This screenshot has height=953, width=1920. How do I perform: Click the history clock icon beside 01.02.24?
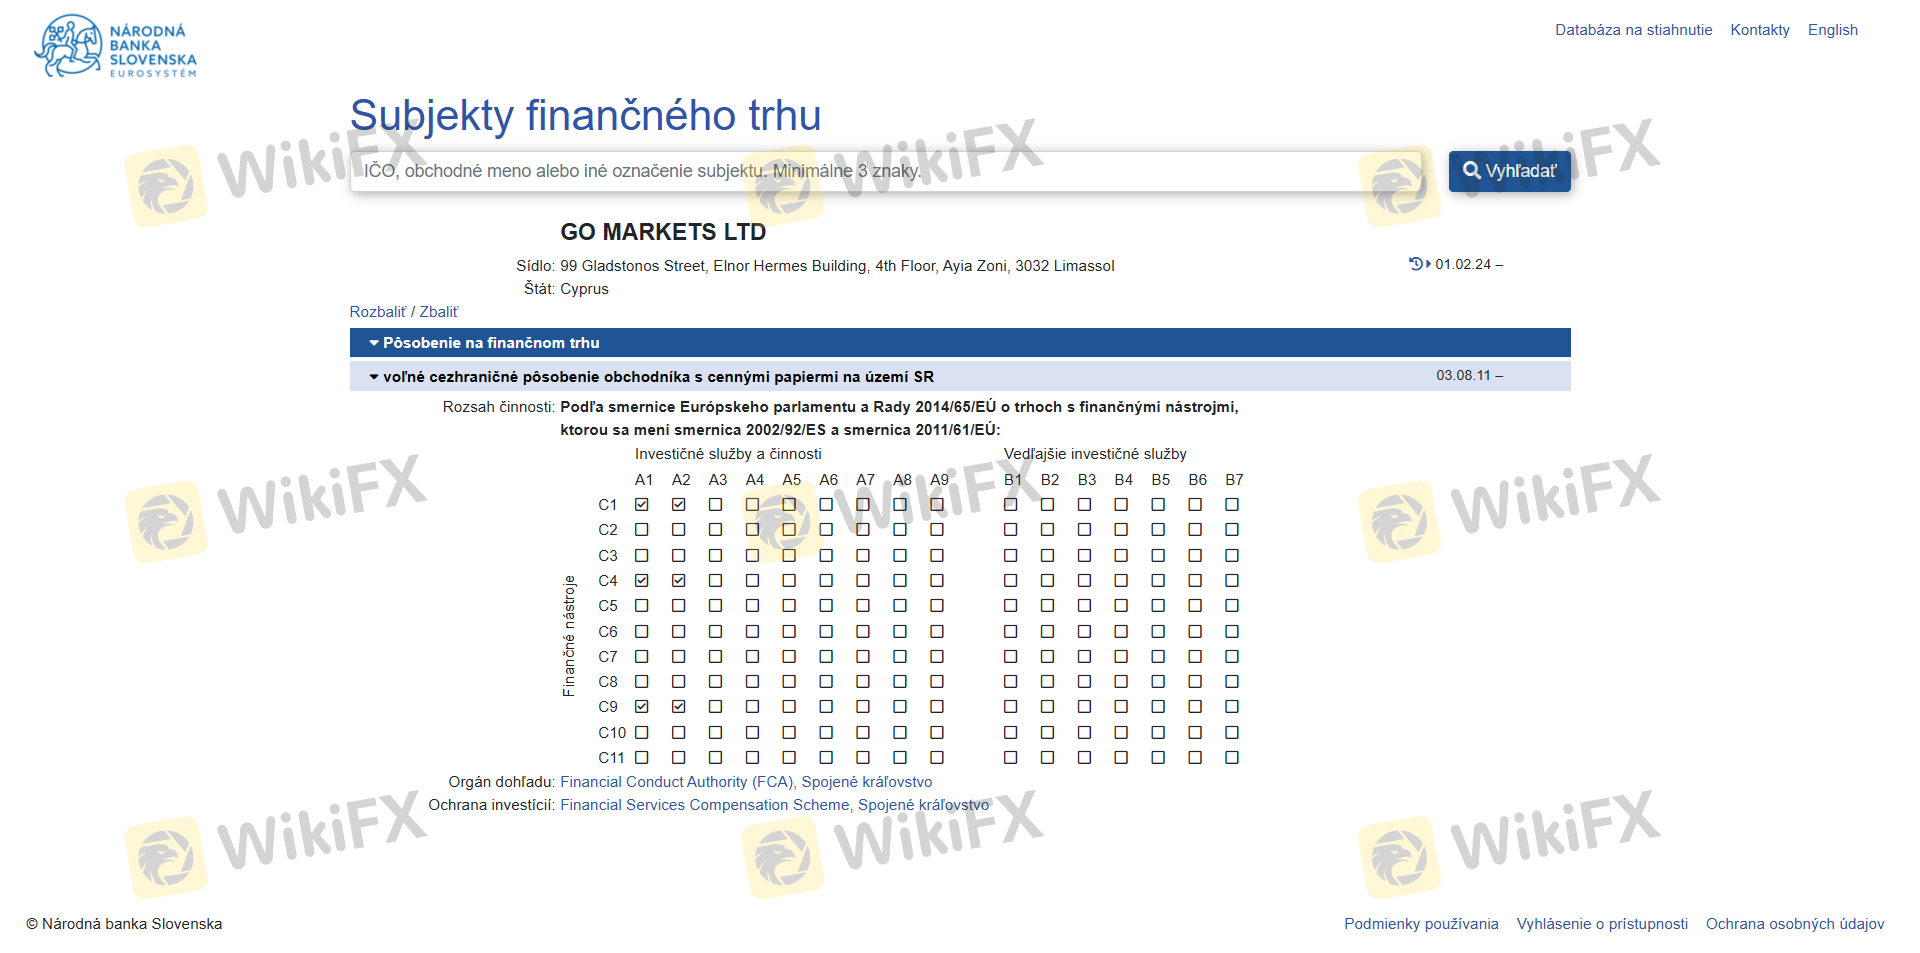[1416, 264]
